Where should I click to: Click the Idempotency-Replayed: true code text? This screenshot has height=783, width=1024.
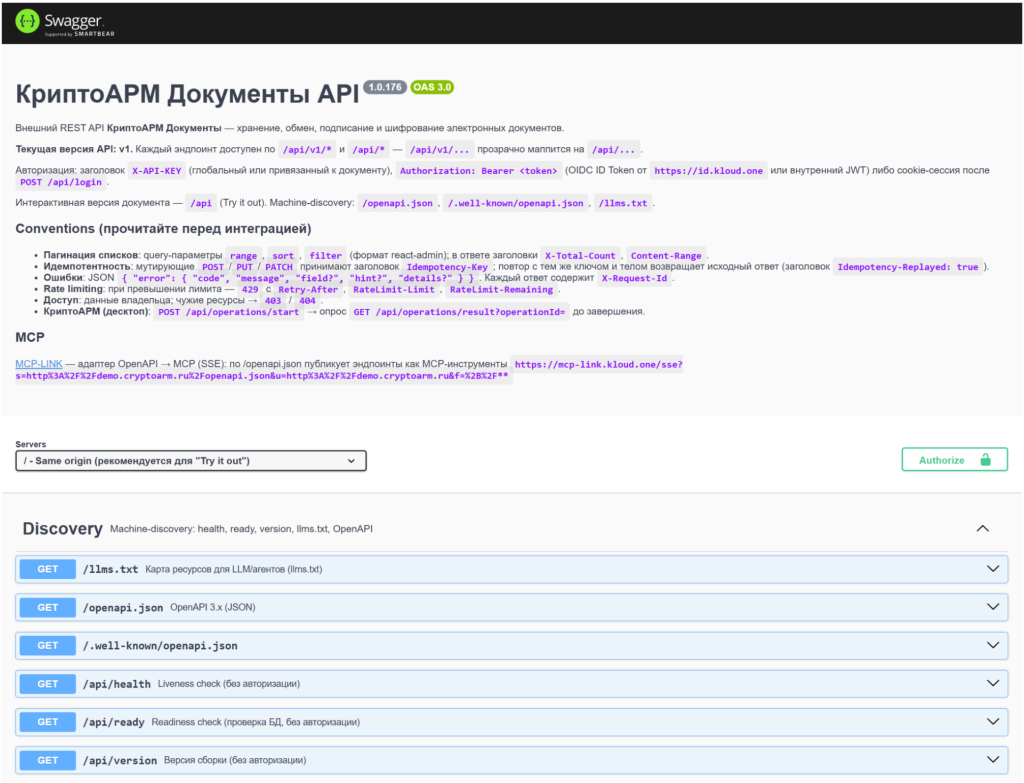[908, 266]
